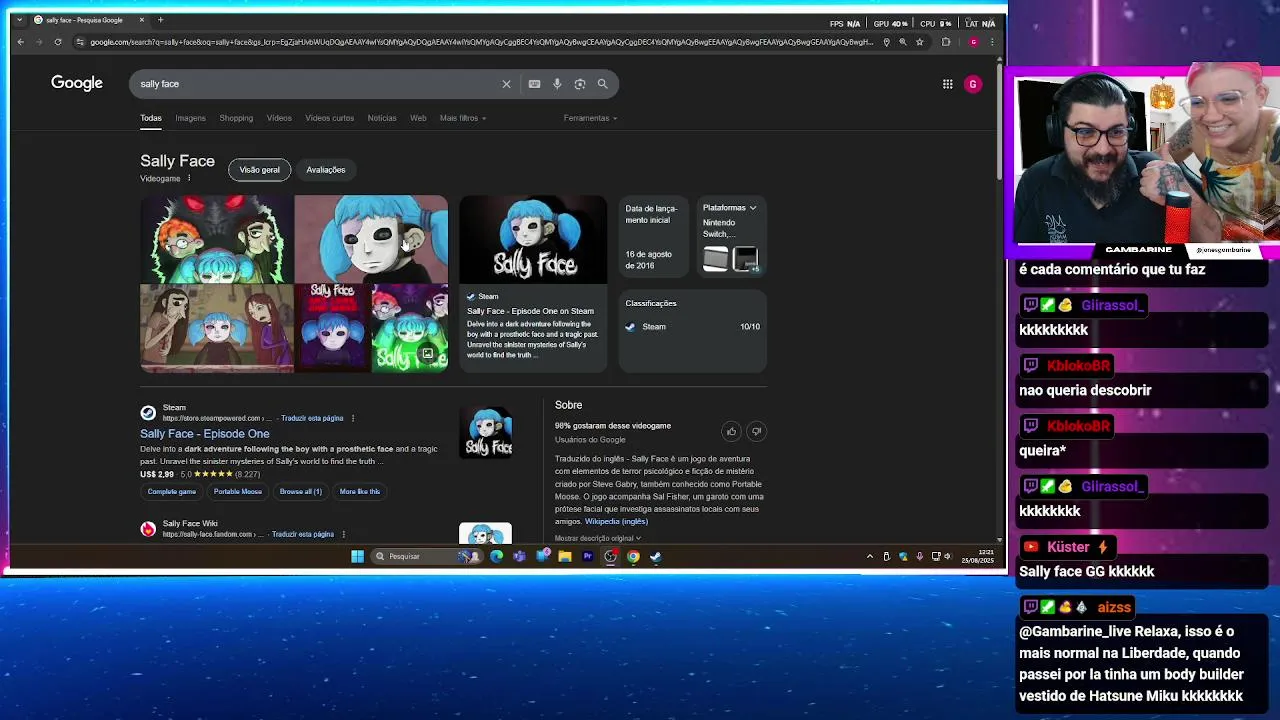This screenshot has width=1280, height=720.
Task: Open Adobe Premiere Pro from the taskbar
Action: coord(588,557)
